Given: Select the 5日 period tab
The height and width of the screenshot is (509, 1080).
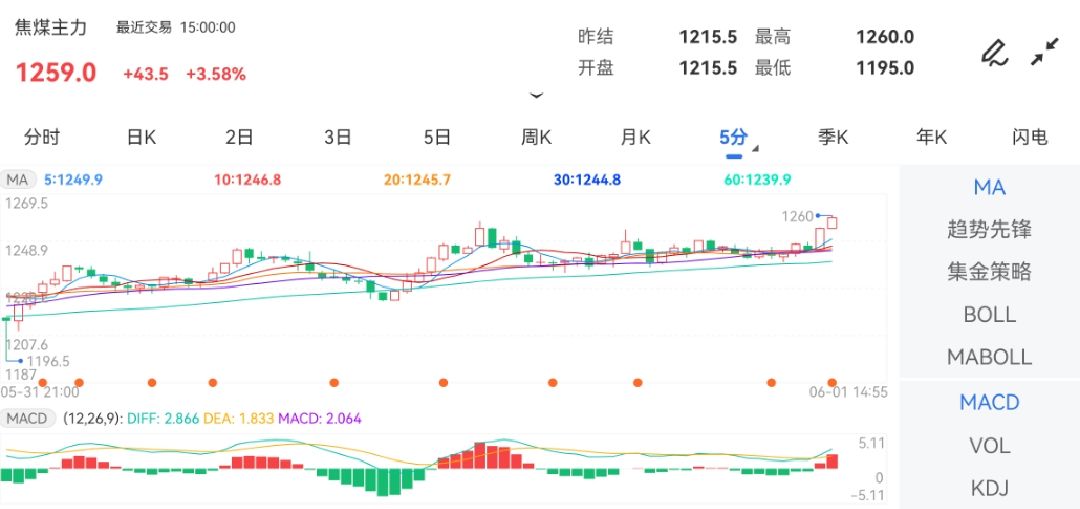Looking at the screenshot, I should (x=437, y=137).
